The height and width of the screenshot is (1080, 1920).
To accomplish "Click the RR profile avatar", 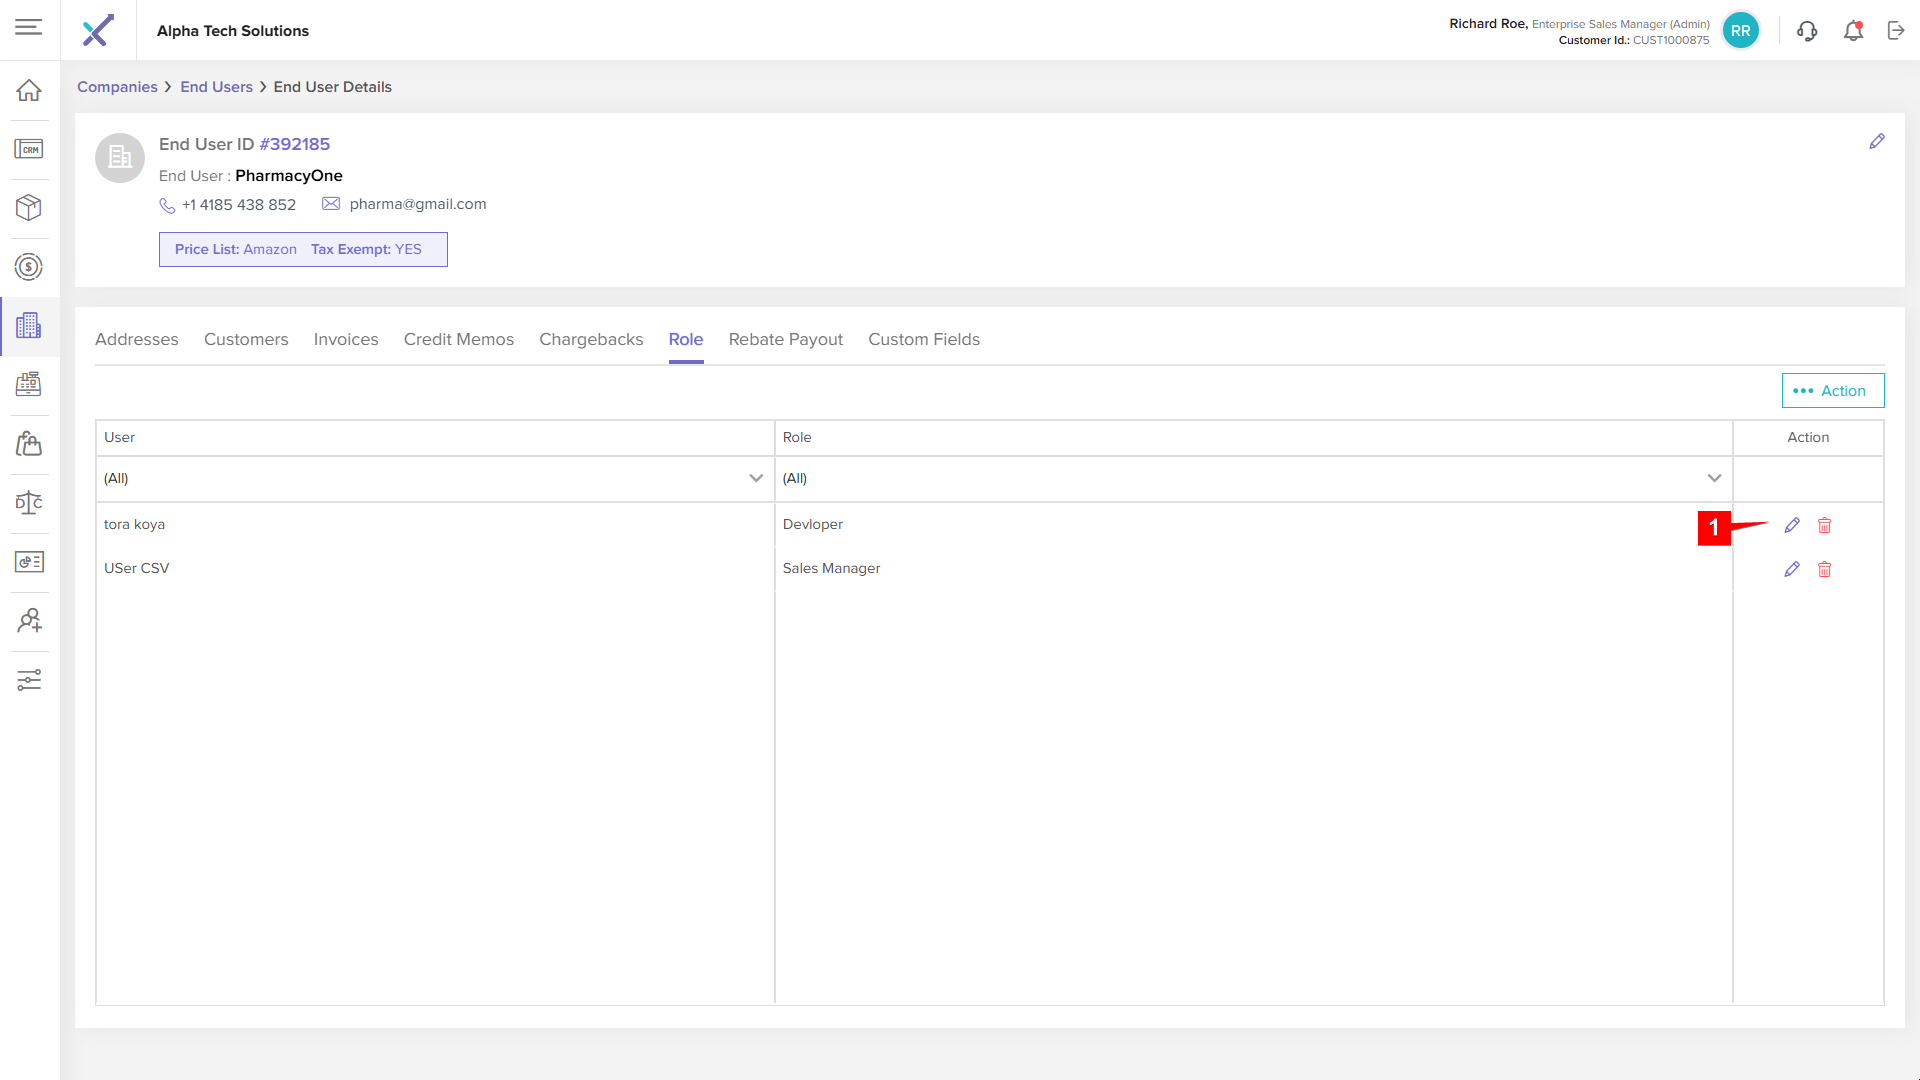I will point(1740,31).
